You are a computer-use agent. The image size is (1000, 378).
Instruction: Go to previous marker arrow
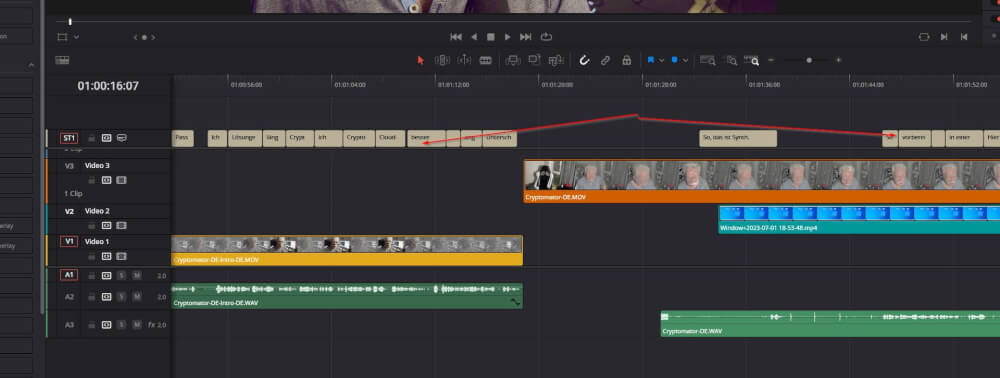click(135, 38)
